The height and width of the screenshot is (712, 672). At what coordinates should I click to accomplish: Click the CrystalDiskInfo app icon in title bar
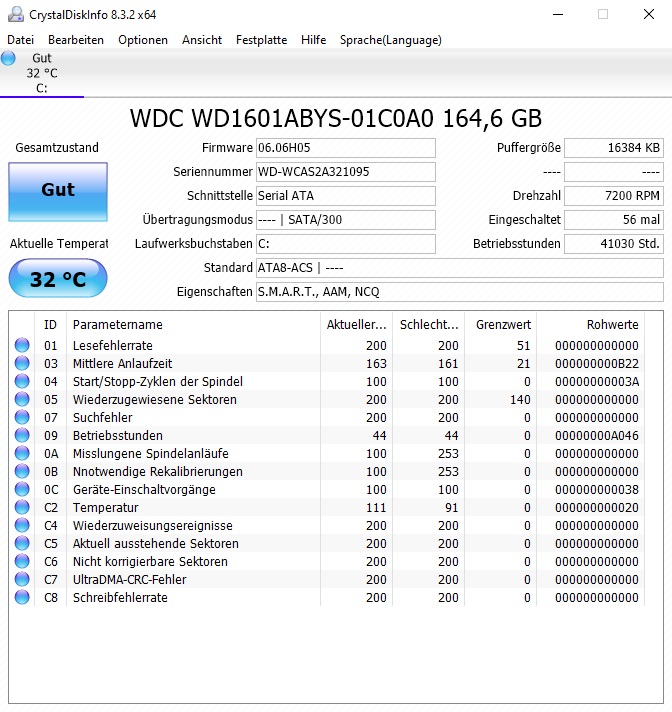(16, 15)
